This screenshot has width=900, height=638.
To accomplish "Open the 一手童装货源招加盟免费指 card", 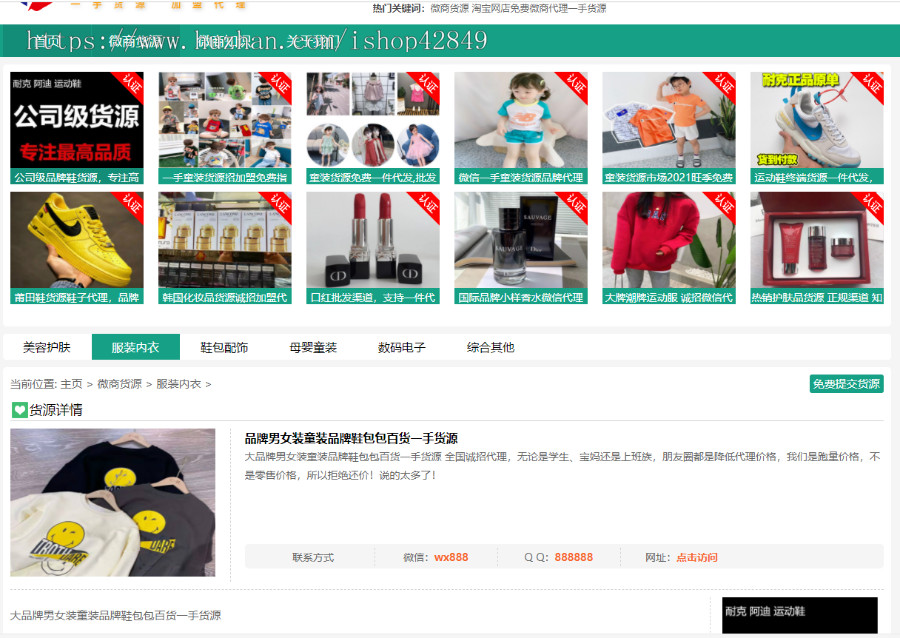I will click(x=225, y=128).
